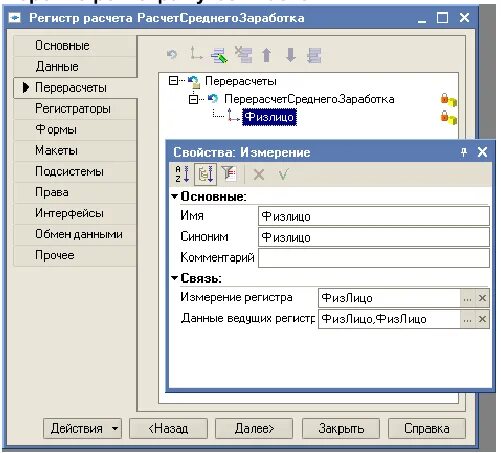This screenshot has width=501, height=453.
Task: Click lock icon beside Физлицо row
Action: (449, 117)
